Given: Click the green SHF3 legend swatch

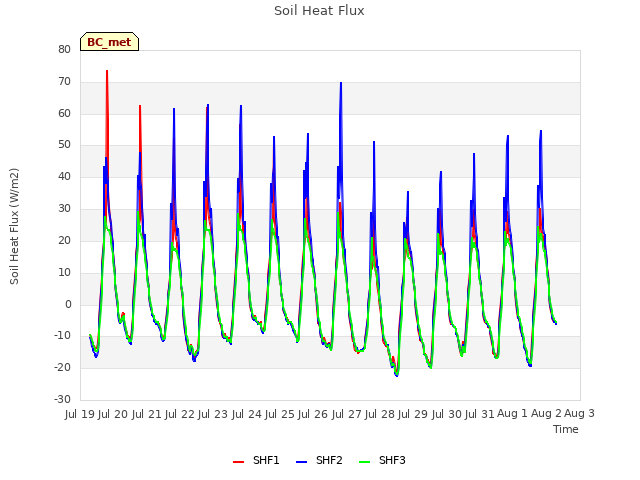Looking at the screenshot, I should pyautogui.click(x=364, y=462).
